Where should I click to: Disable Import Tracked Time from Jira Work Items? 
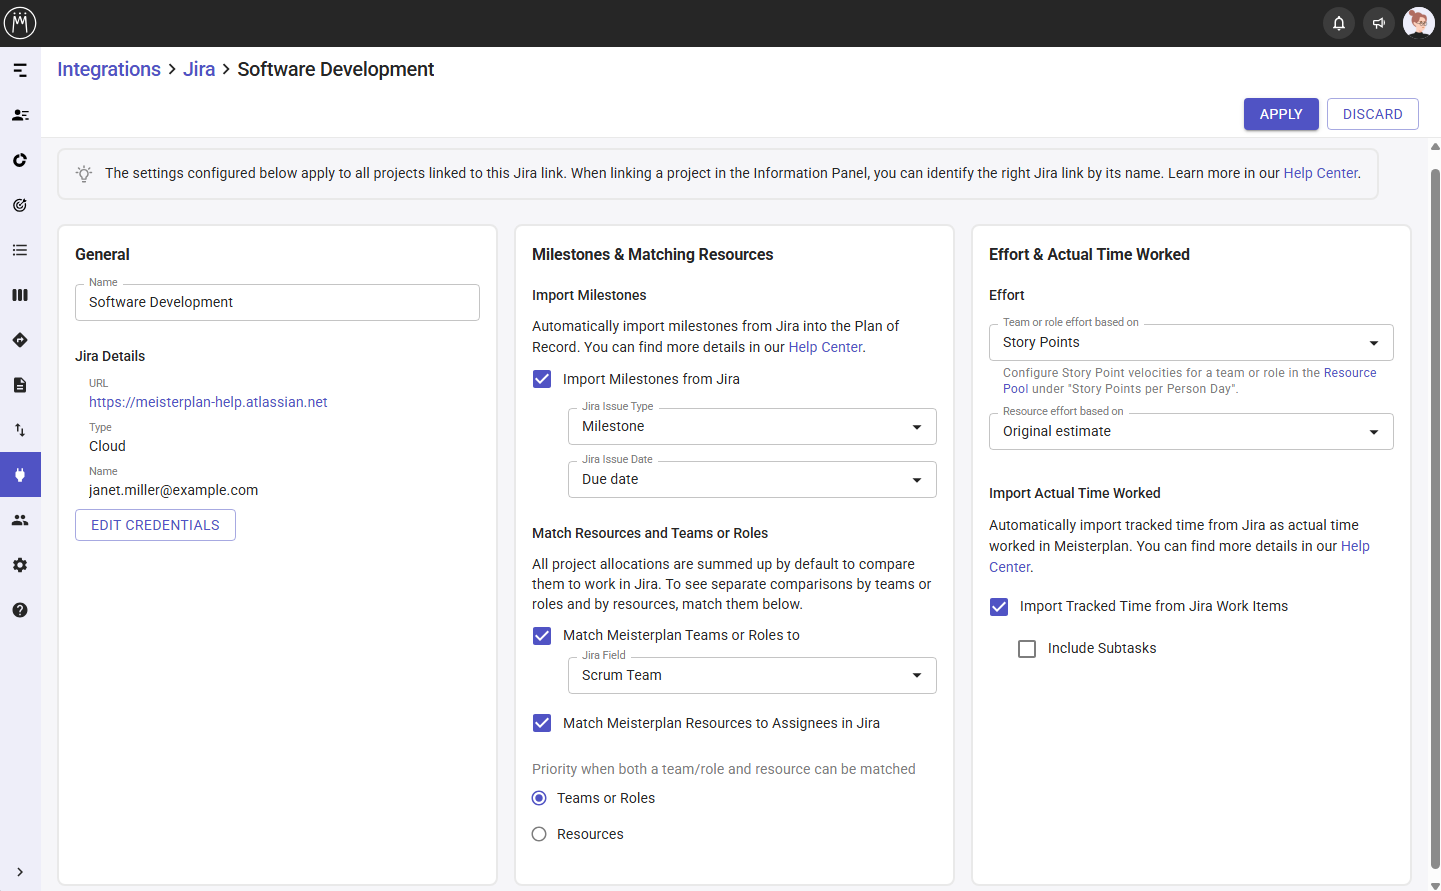click(x=998, y=606)
